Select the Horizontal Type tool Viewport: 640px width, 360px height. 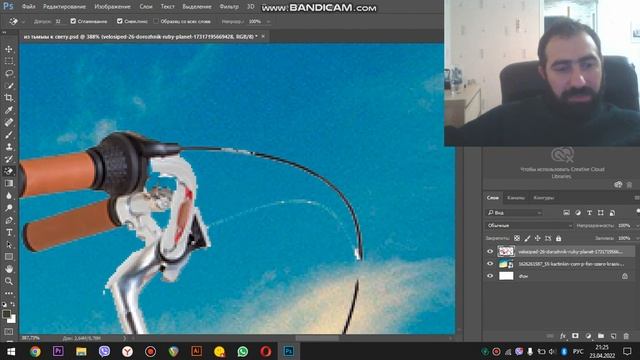pos(9,233)
